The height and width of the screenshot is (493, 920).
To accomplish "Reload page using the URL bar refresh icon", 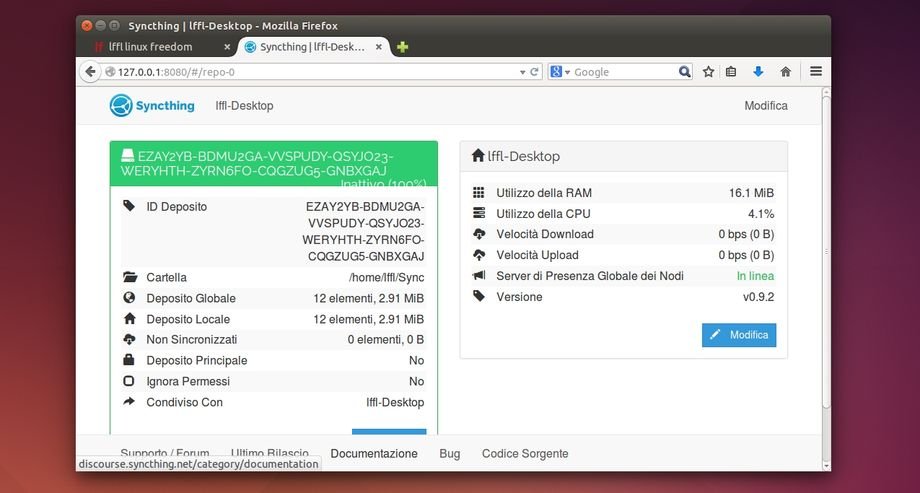I will 535,72.
